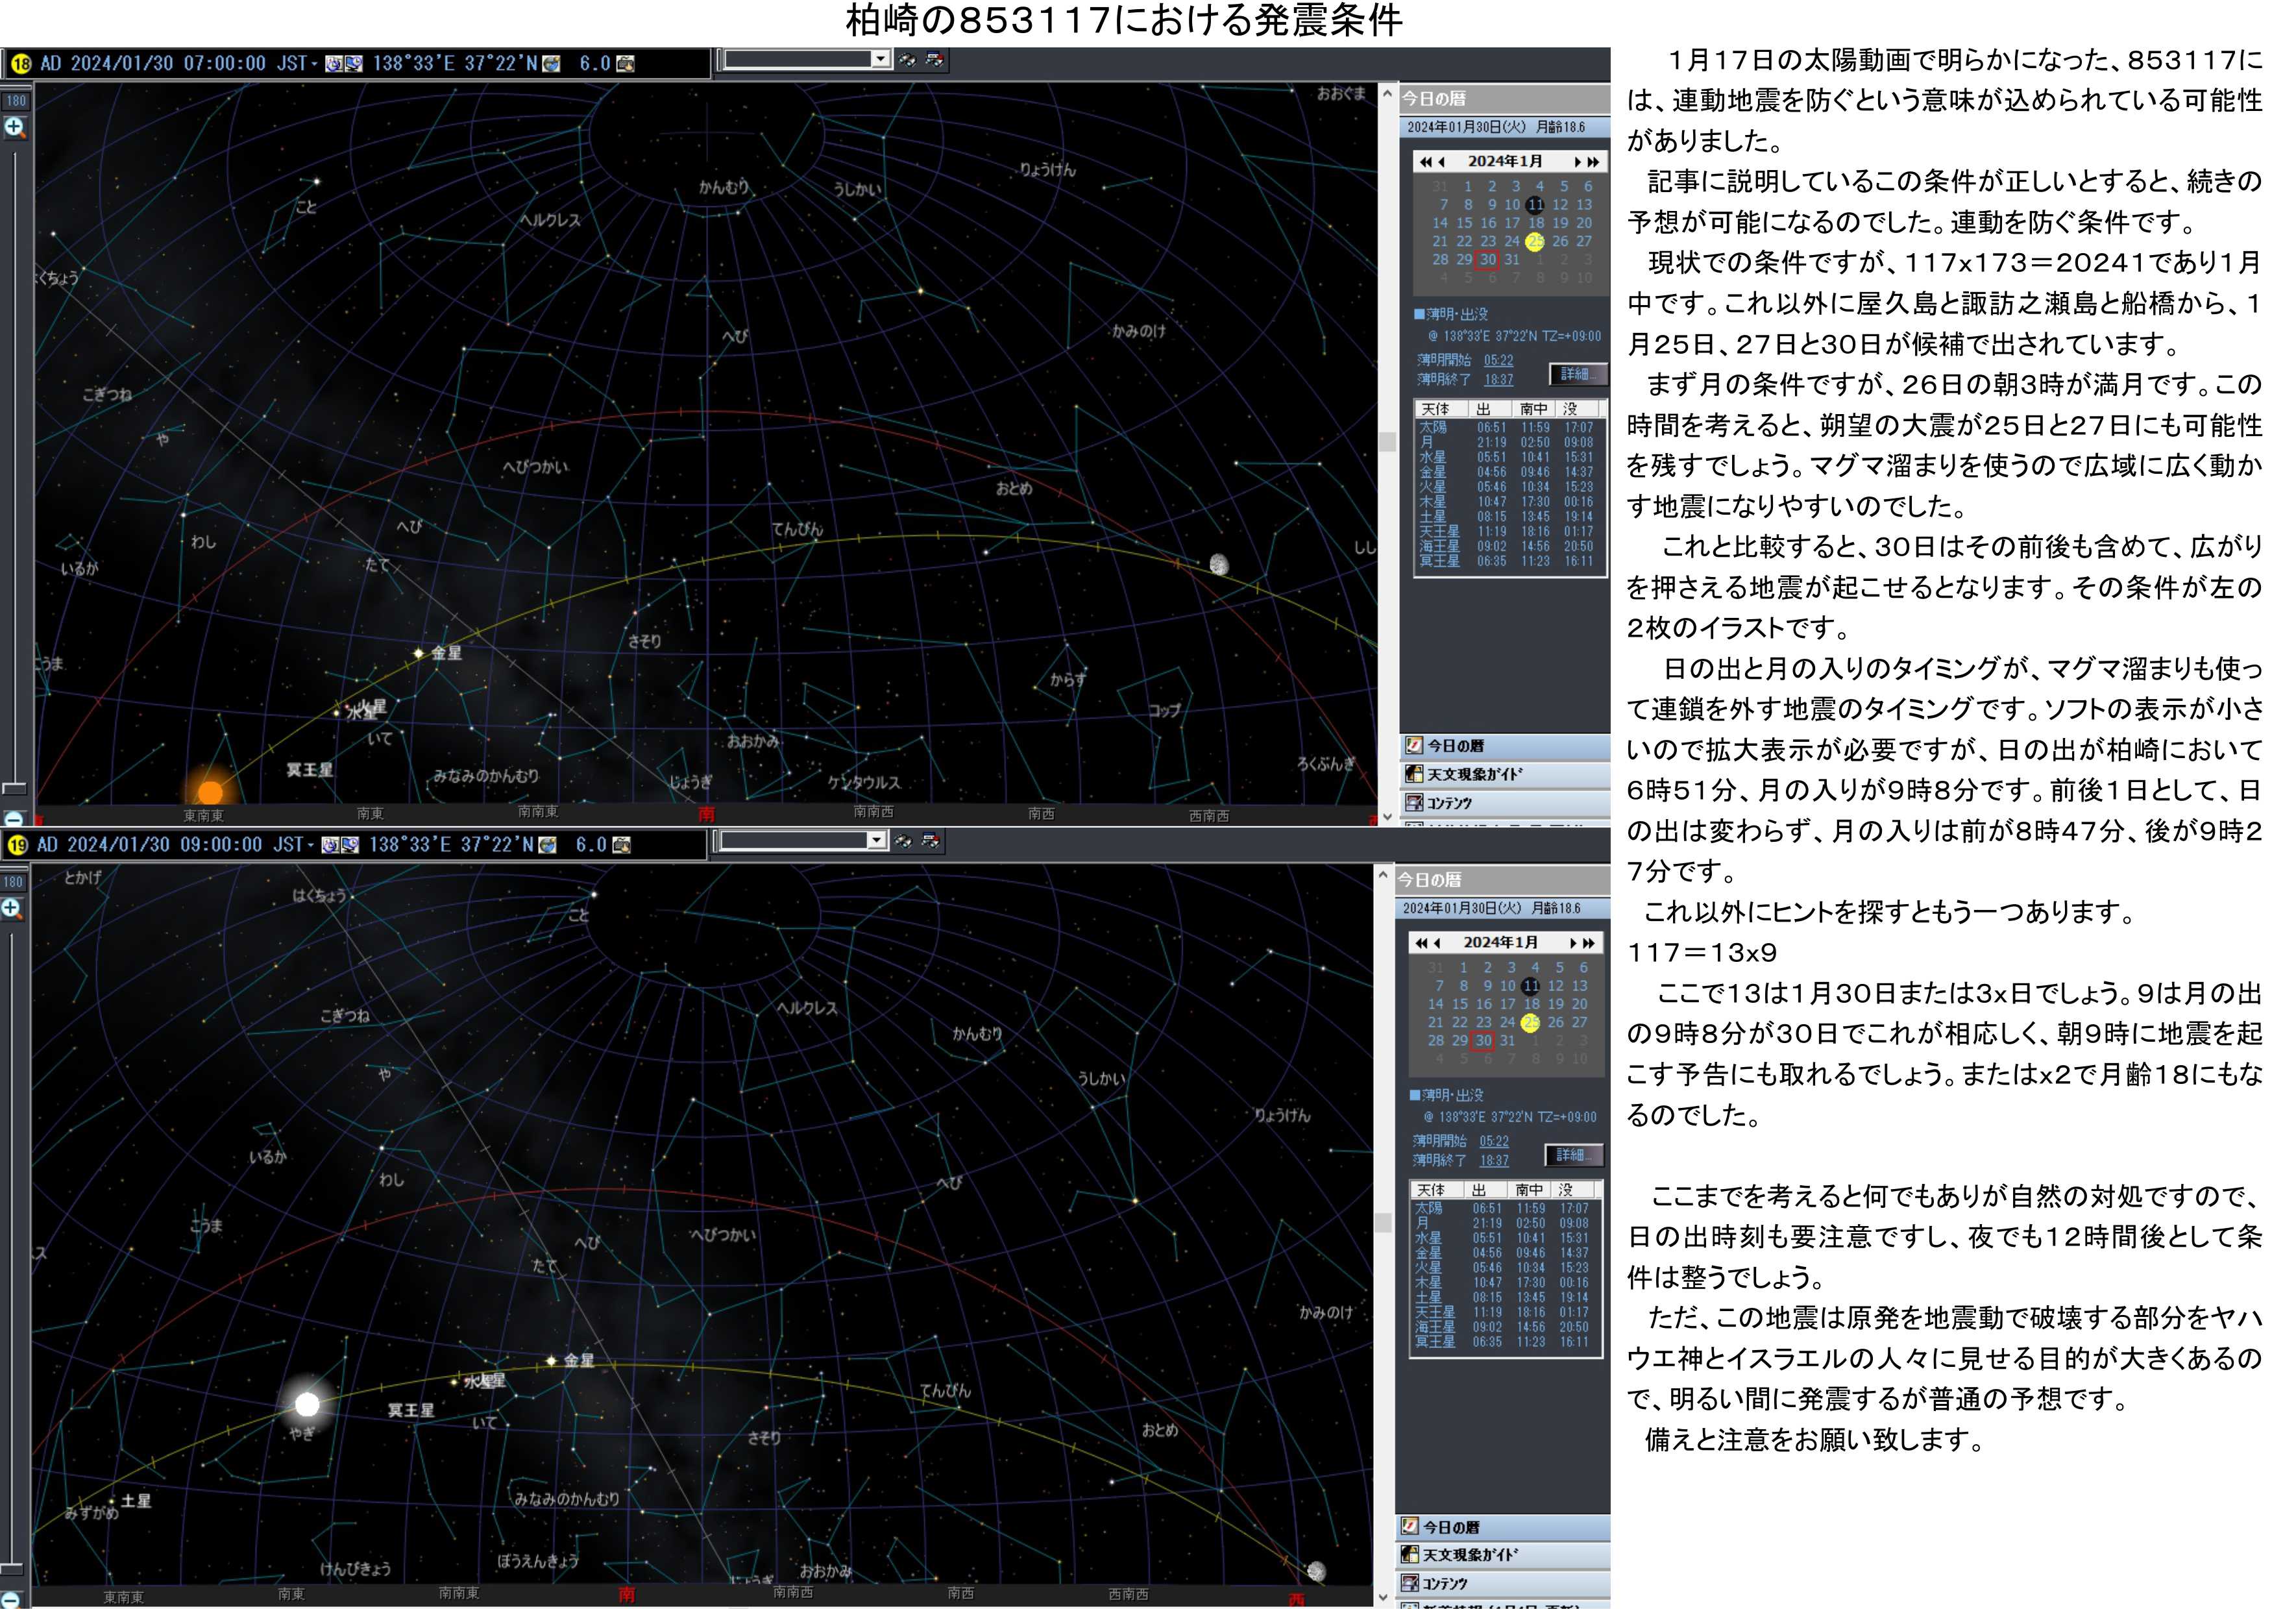Open the 今日の暦 tab in the upper panel

1505,746
